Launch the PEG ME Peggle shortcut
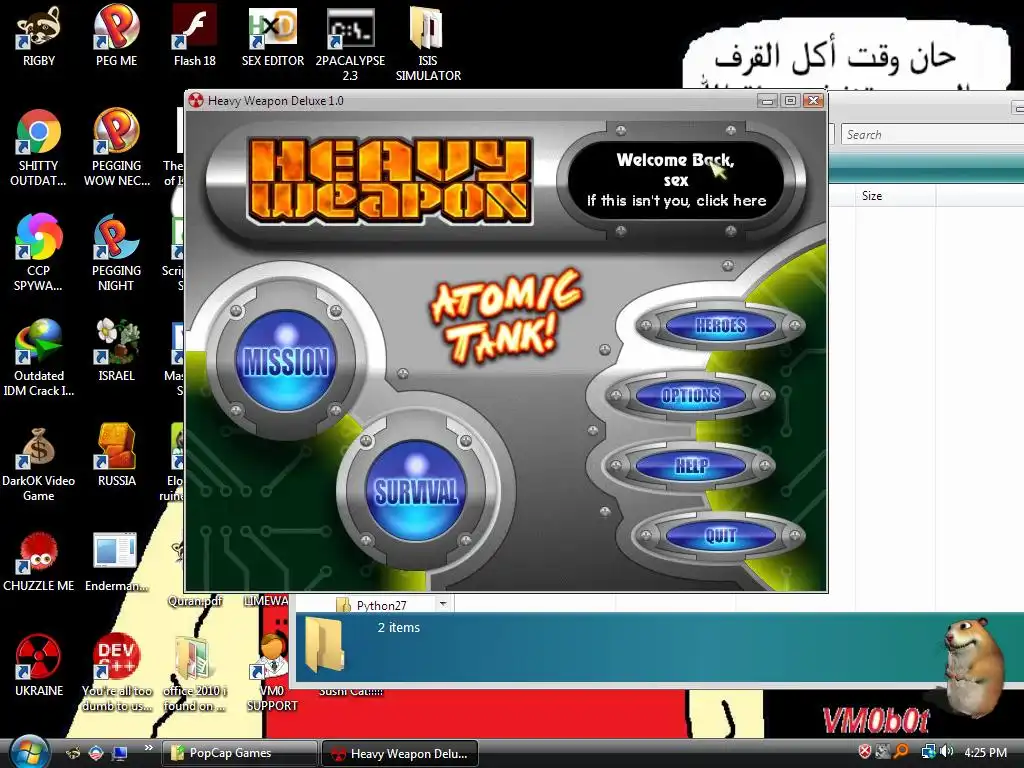This screenshot has height=768, width=1024. [x=116, y=37]
